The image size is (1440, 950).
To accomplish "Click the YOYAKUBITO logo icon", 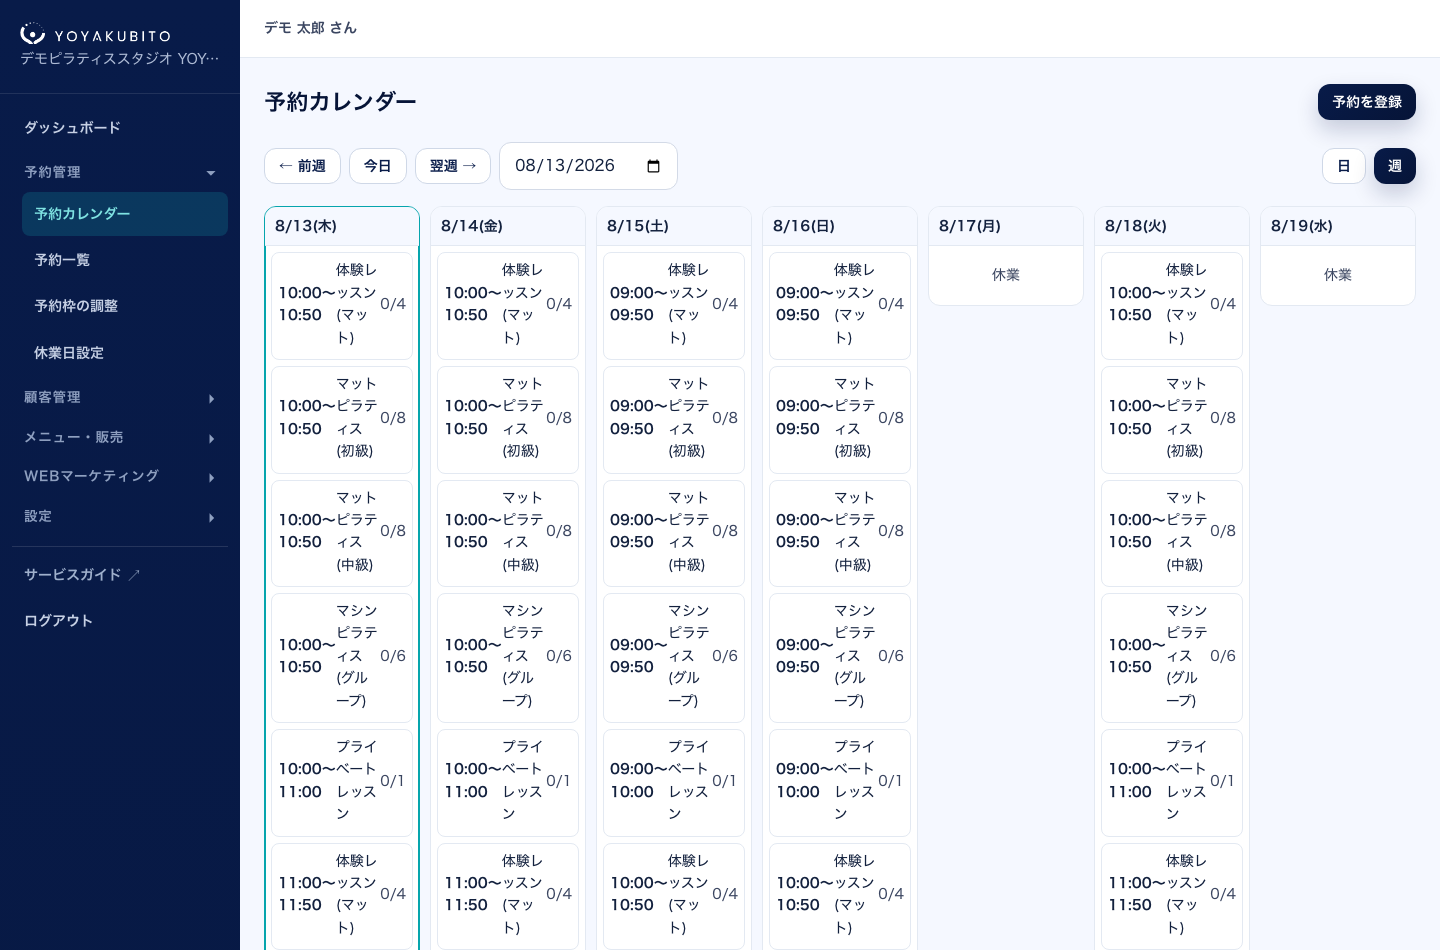I will coord(33,34).
